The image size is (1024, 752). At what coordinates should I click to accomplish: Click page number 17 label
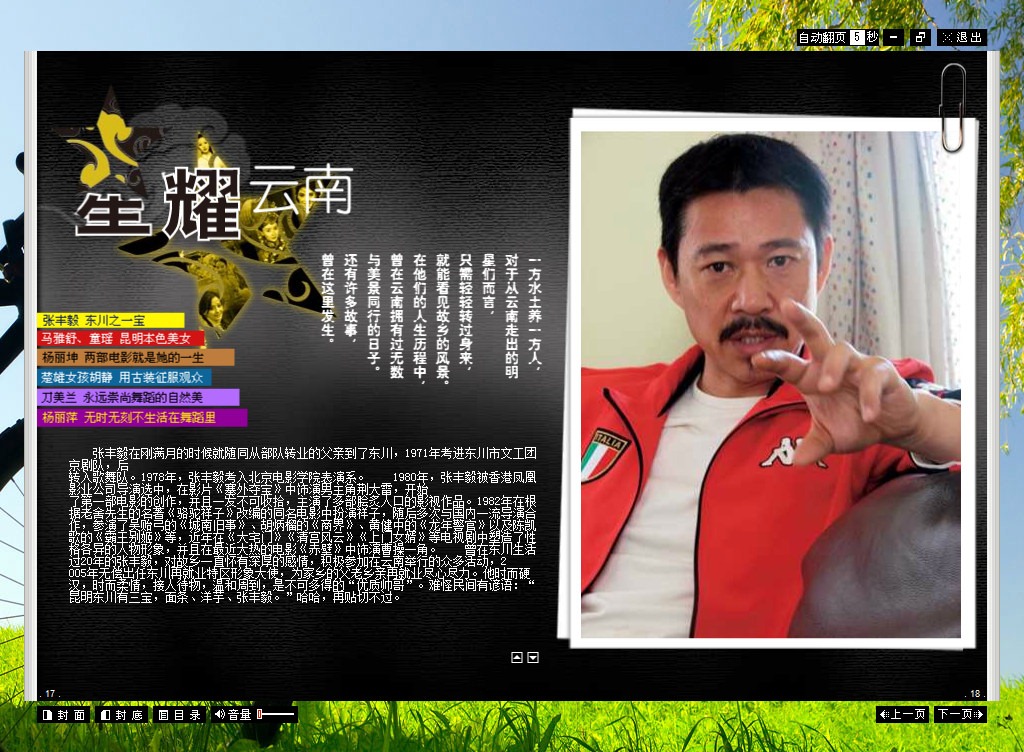point(51,693)
